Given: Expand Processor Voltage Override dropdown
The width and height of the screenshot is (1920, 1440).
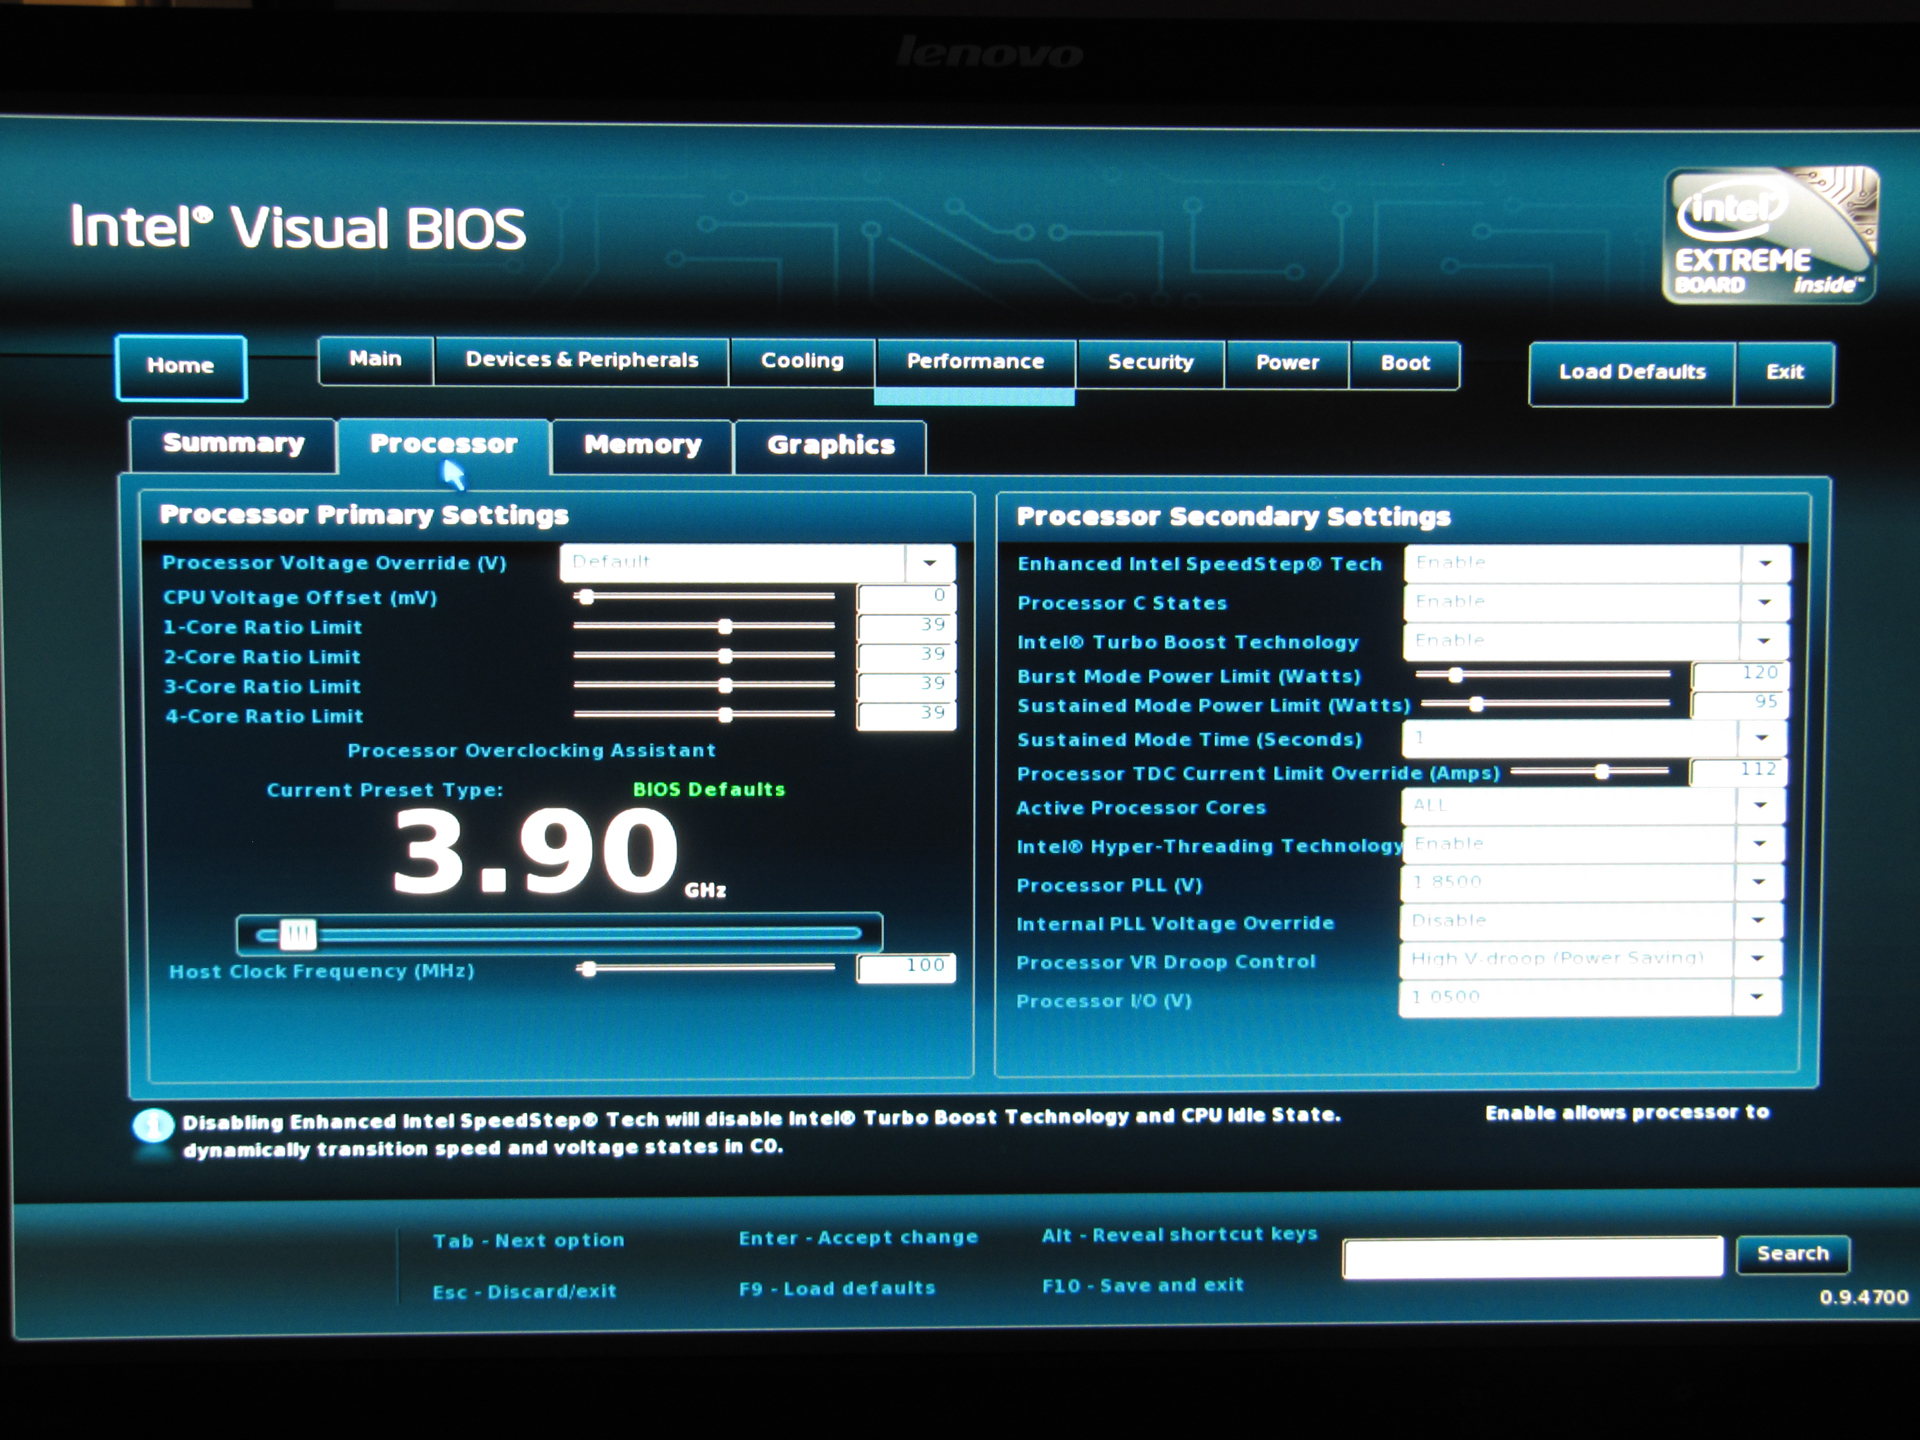Looking at the screenshot, I should (758, 563).
